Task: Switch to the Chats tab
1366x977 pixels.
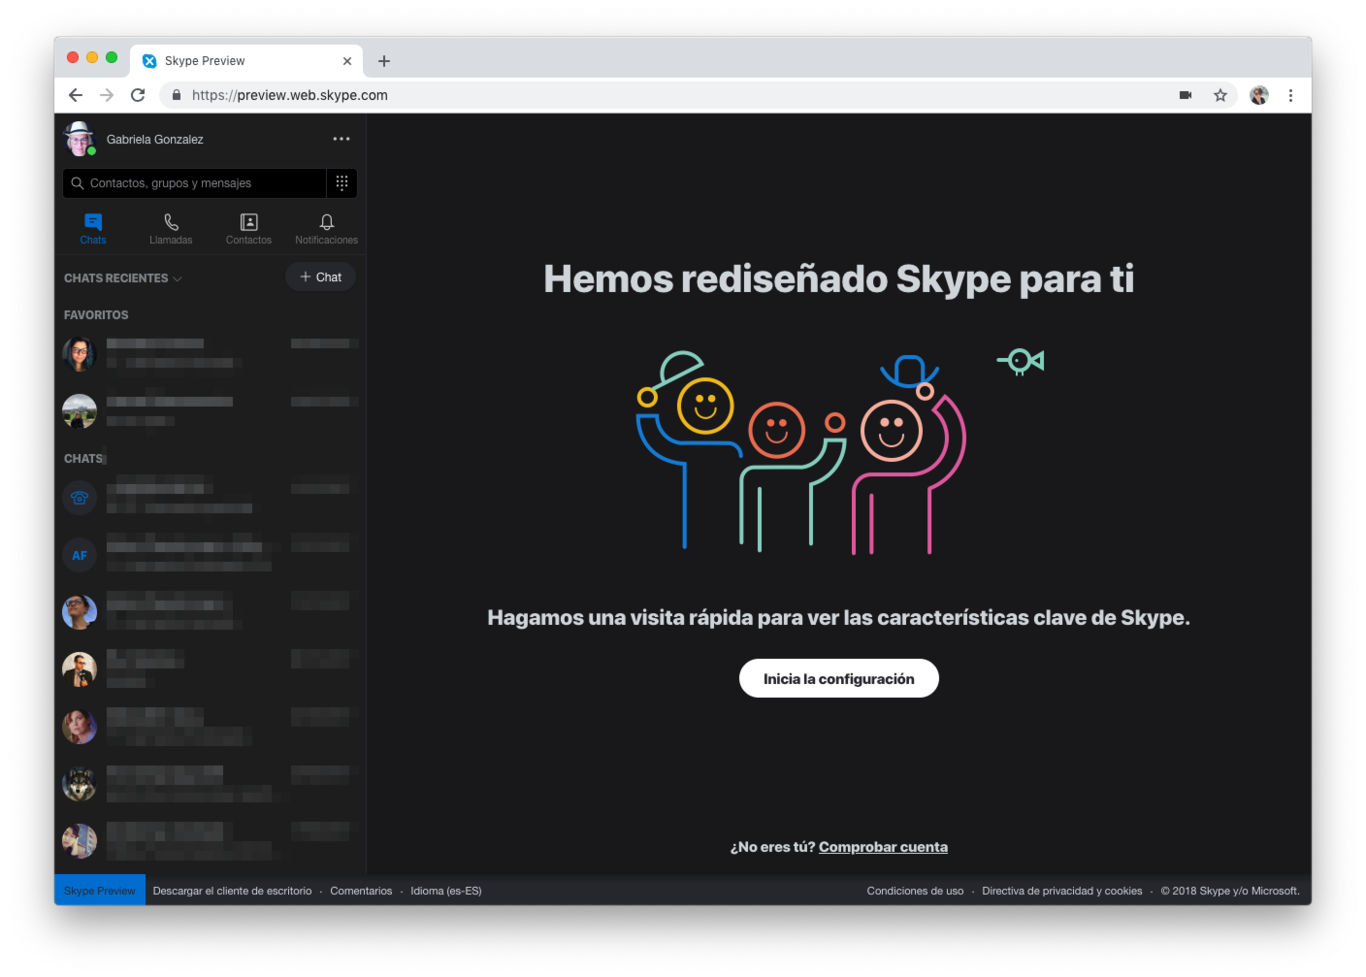Action: pos(93,229)
